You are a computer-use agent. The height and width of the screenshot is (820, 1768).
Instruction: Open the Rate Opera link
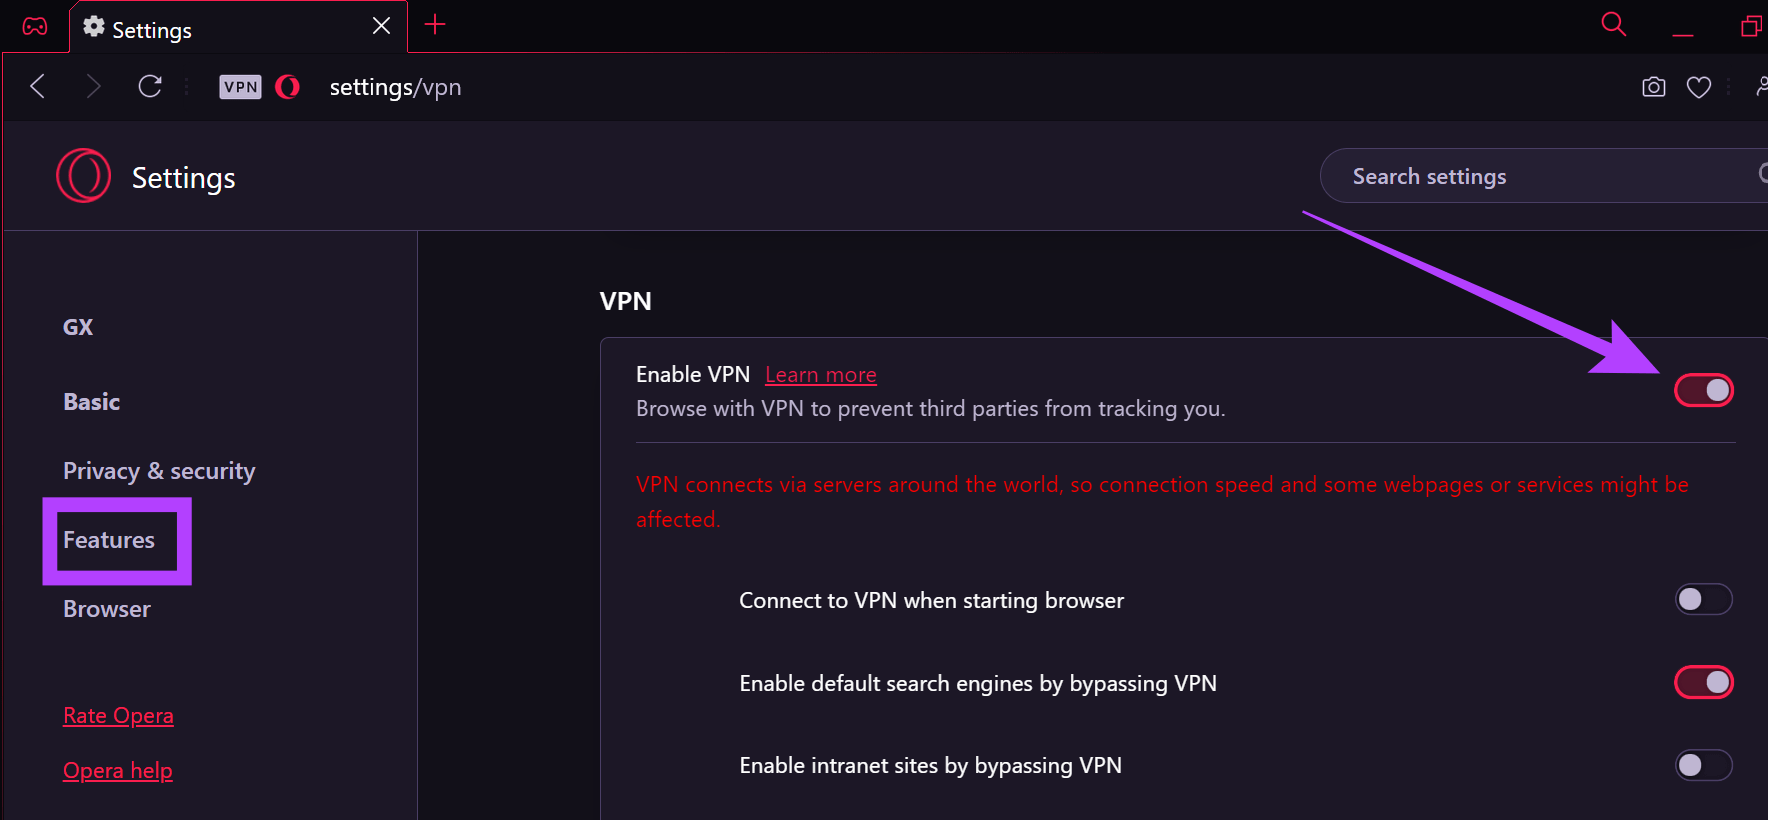pyautogui.click(x=118, y=716)
